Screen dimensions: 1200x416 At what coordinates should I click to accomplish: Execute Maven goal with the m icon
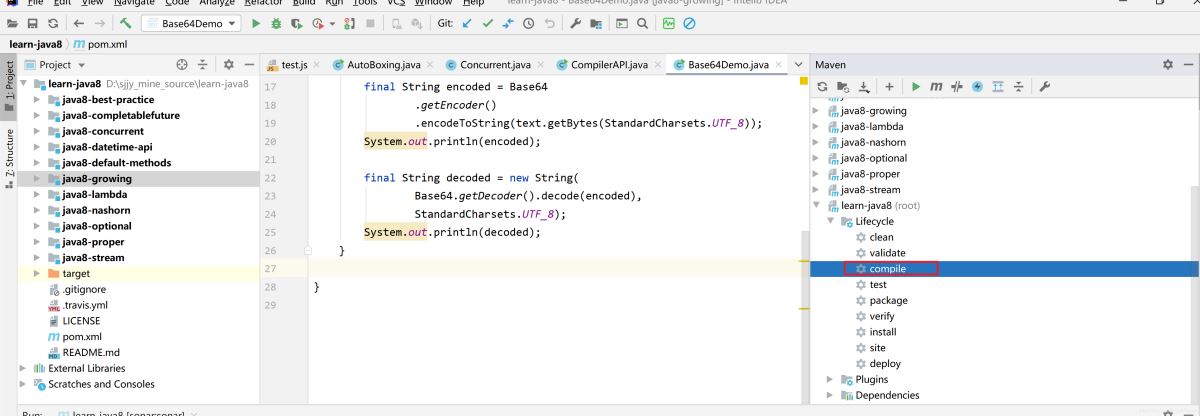(936, 87)
